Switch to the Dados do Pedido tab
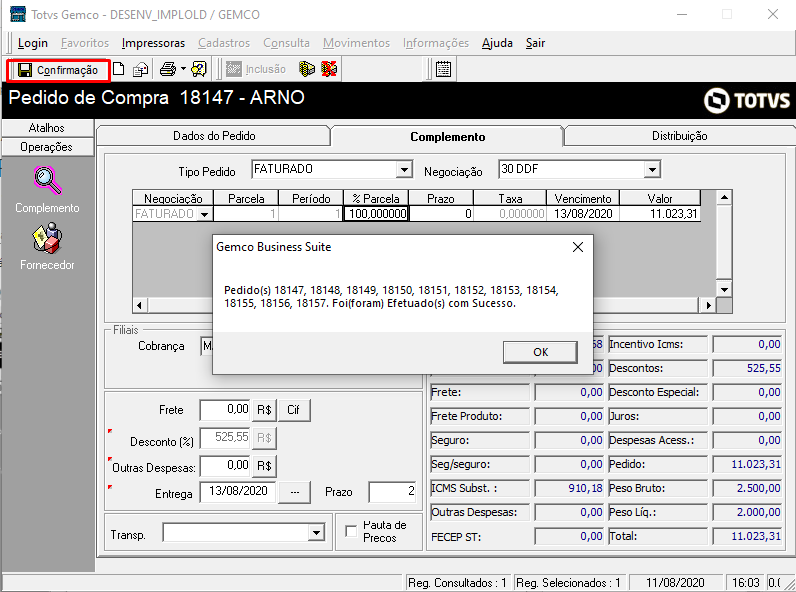The image size is (796, 592). coord(214,136)
